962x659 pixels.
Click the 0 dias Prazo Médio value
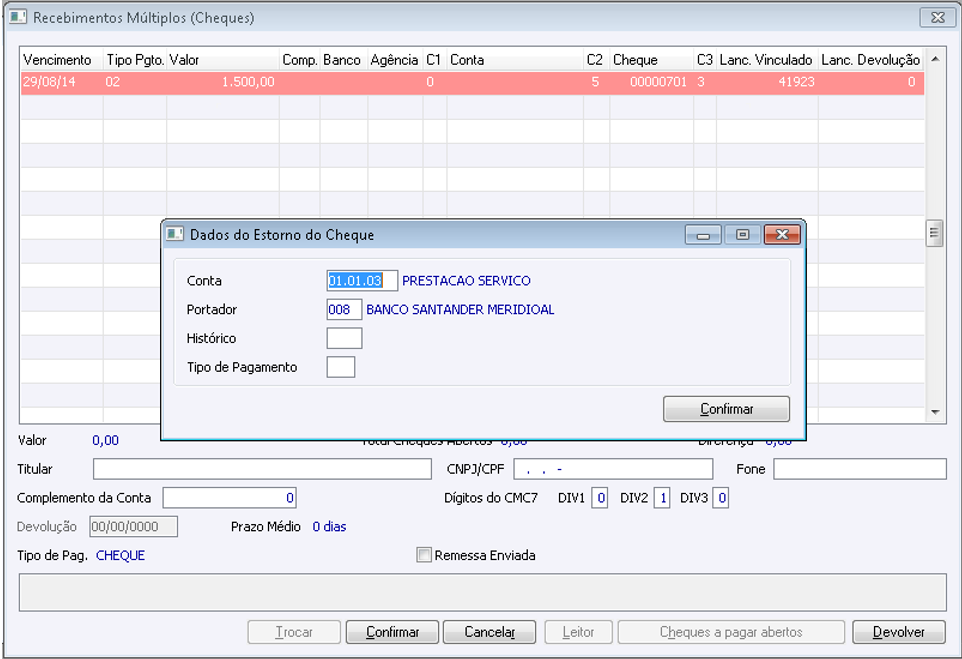tap(329, 526)
